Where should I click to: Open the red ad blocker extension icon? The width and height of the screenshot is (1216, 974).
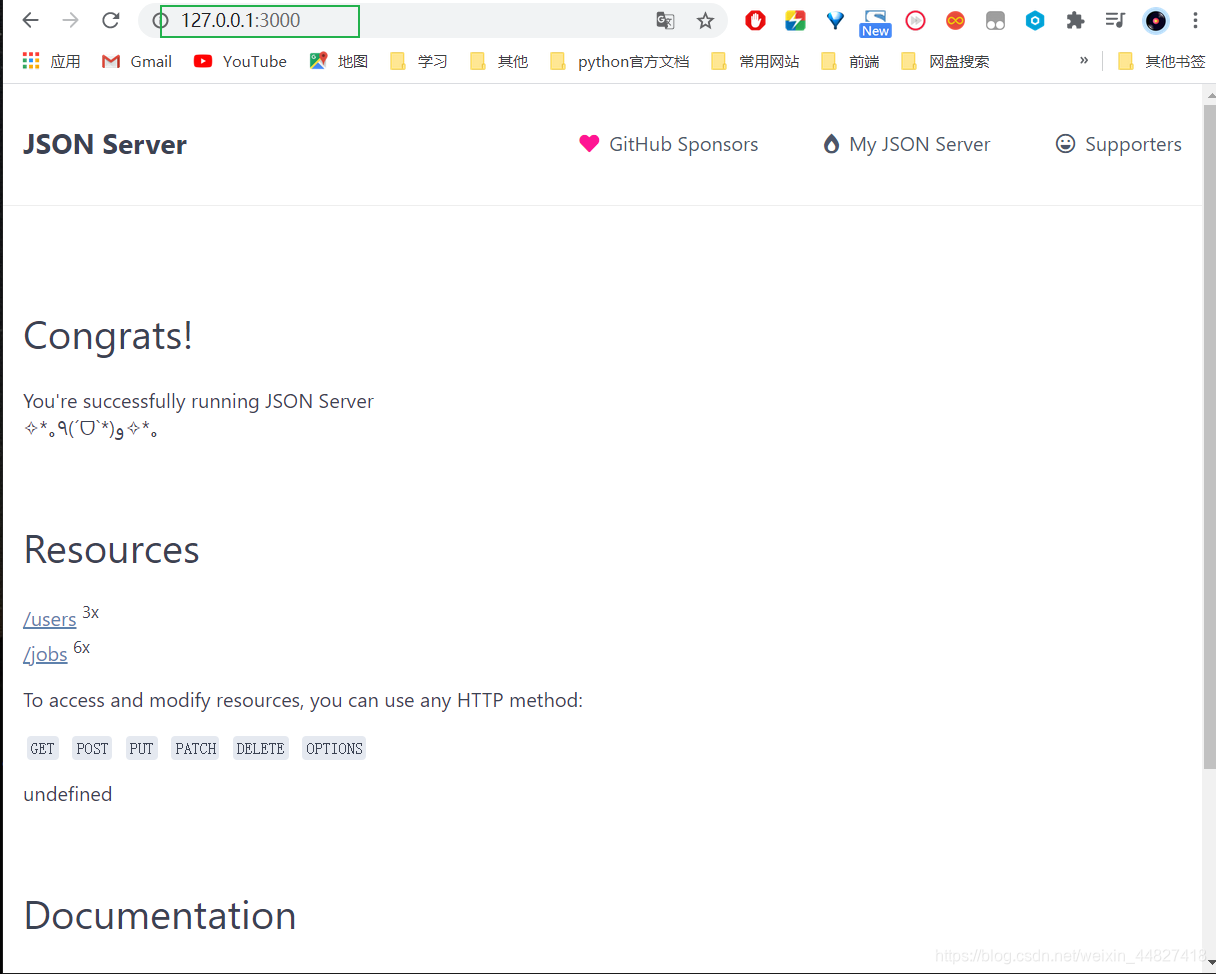[755, 20]
